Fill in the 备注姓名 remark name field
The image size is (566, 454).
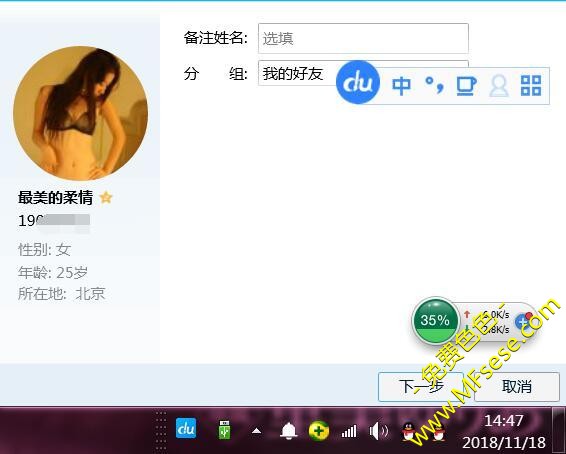click(363, 38)
